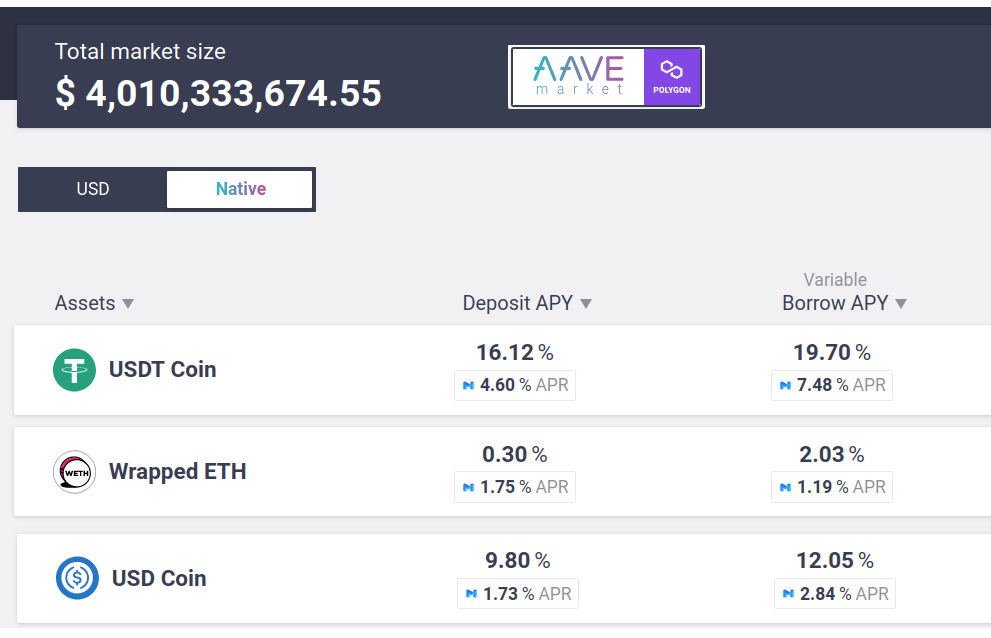Sort by Deposit APY arrow

586,304
